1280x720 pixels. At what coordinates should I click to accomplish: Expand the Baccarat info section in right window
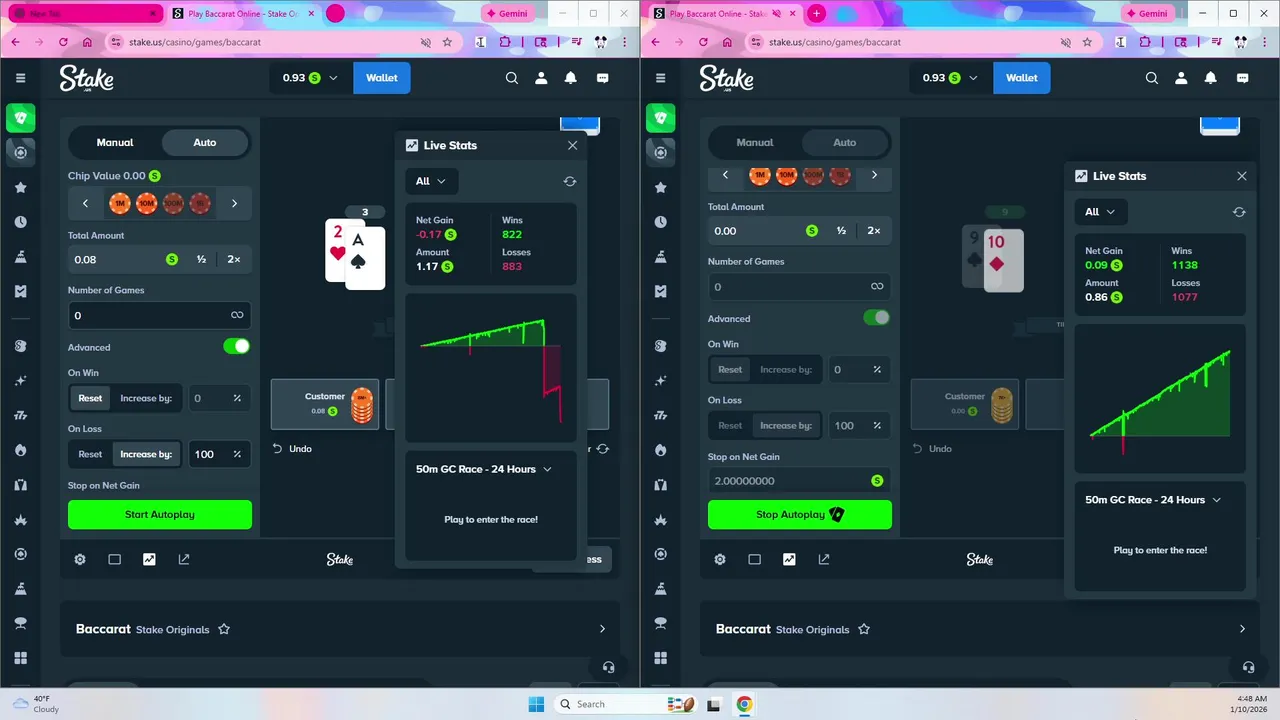click(x=1242, y=629)
